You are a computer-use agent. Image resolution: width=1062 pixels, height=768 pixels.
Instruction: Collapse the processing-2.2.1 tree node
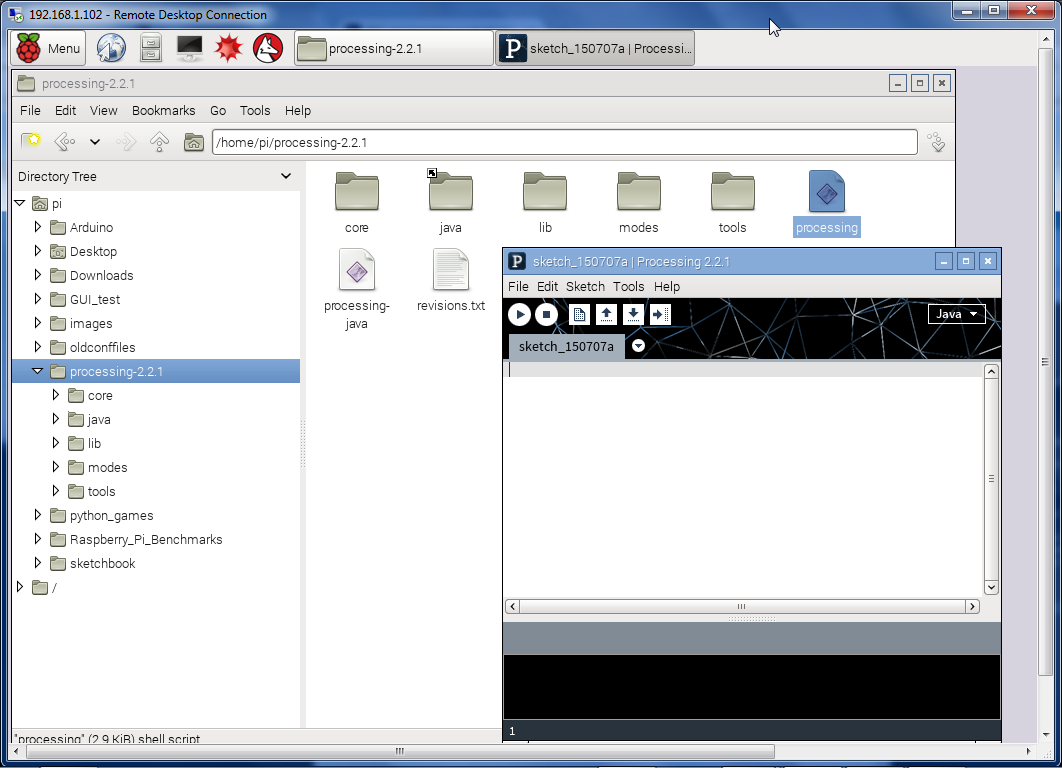(x=38, y=371)
